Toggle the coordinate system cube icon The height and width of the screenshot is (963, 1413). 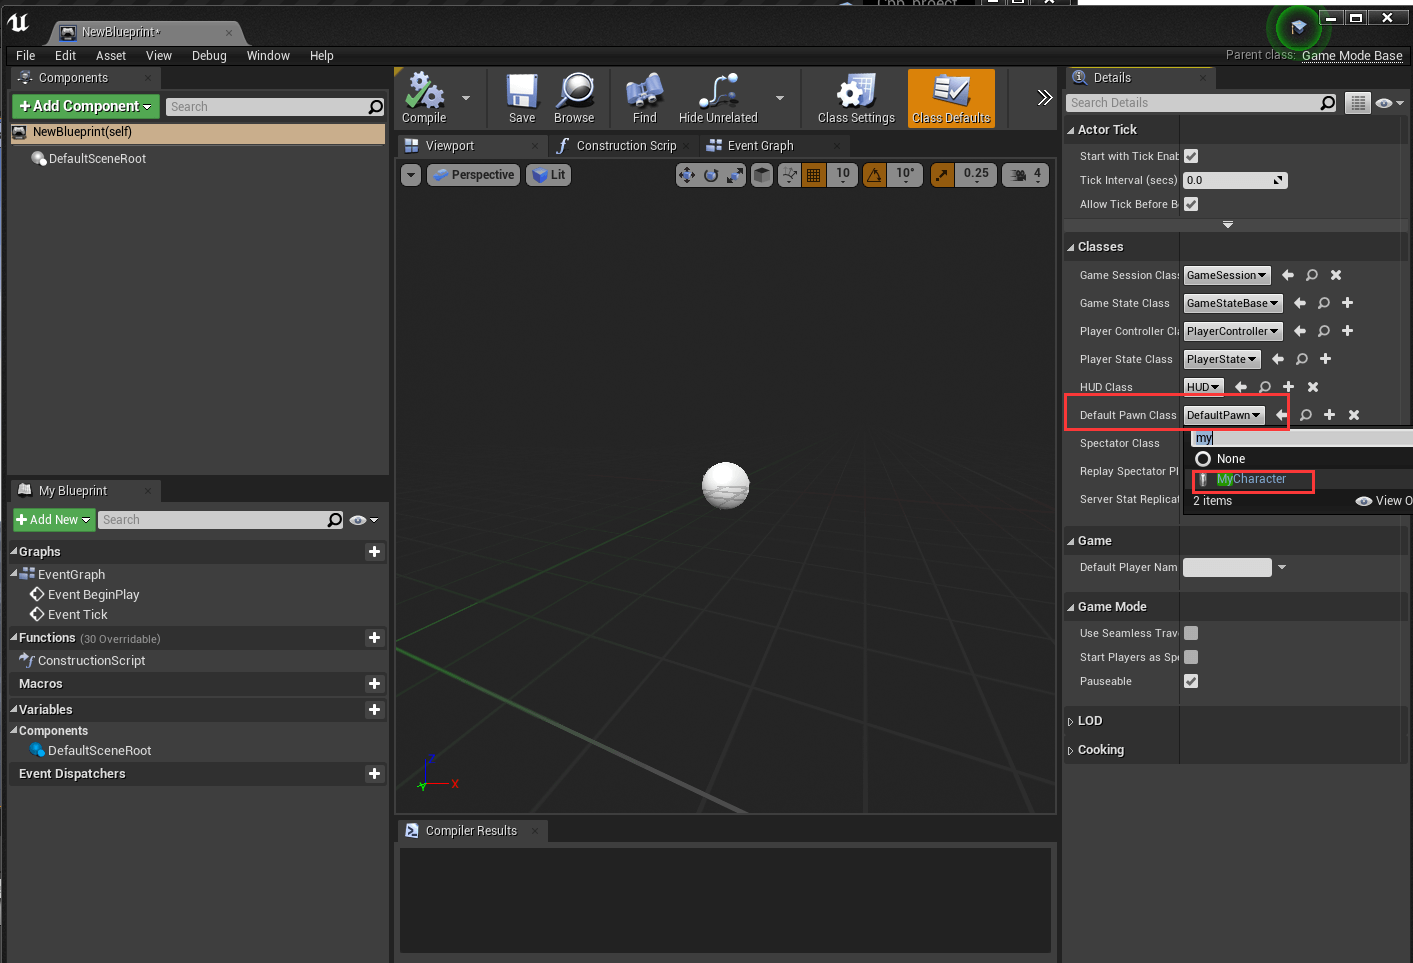(762, 175)
